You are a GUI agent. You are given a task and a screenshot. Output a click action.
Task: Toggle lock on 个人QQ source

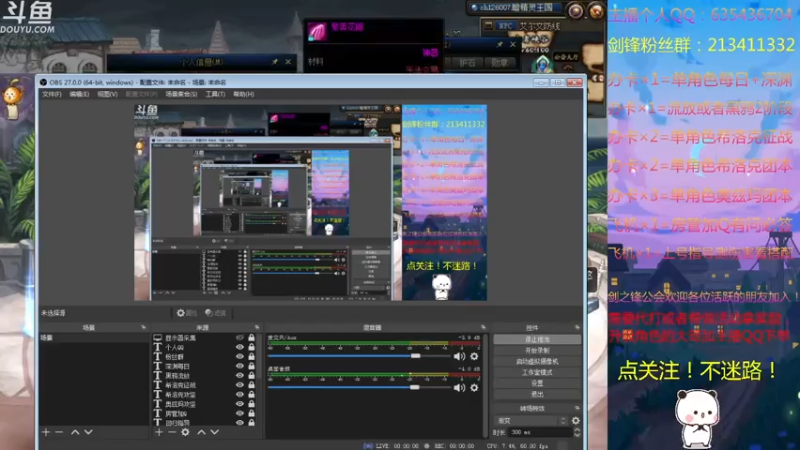coord(251,347)
